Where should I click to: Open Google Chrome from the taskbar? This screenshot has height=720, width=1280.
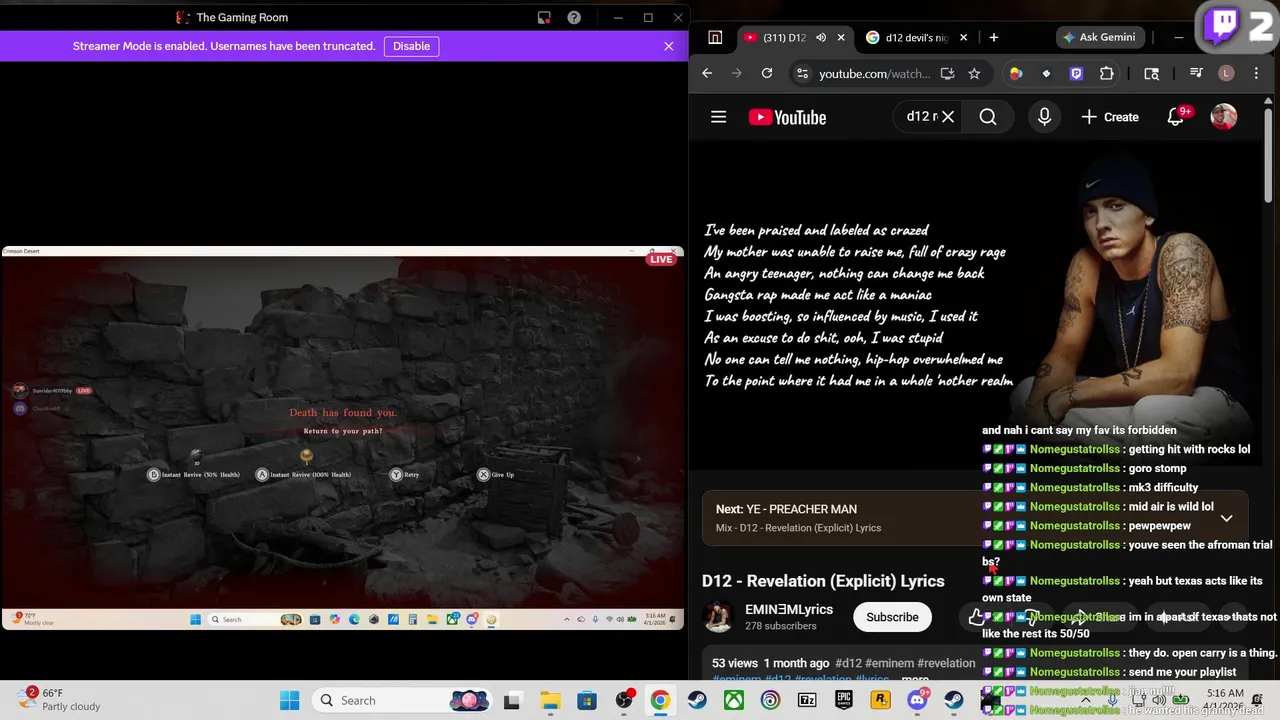(660, 700)
